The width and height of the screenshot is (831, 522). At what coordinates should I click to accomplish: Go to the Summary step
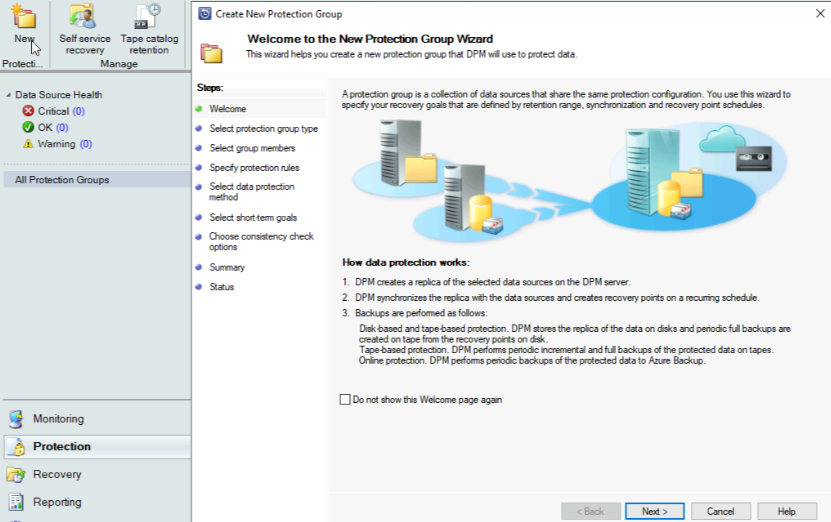click(227, 267)
